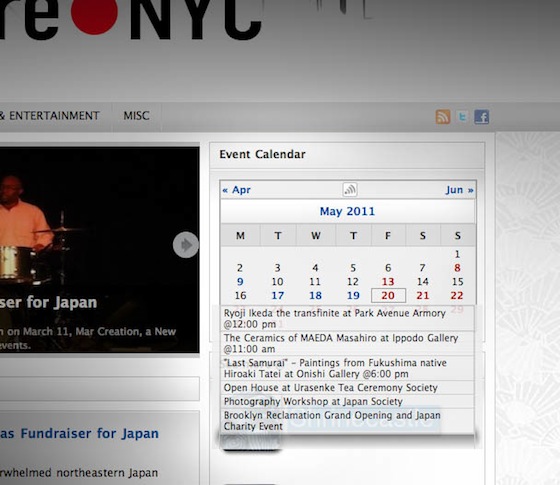560x485 pixels.
Task: Select May 13 in calendar
Action: pos(388,281)
